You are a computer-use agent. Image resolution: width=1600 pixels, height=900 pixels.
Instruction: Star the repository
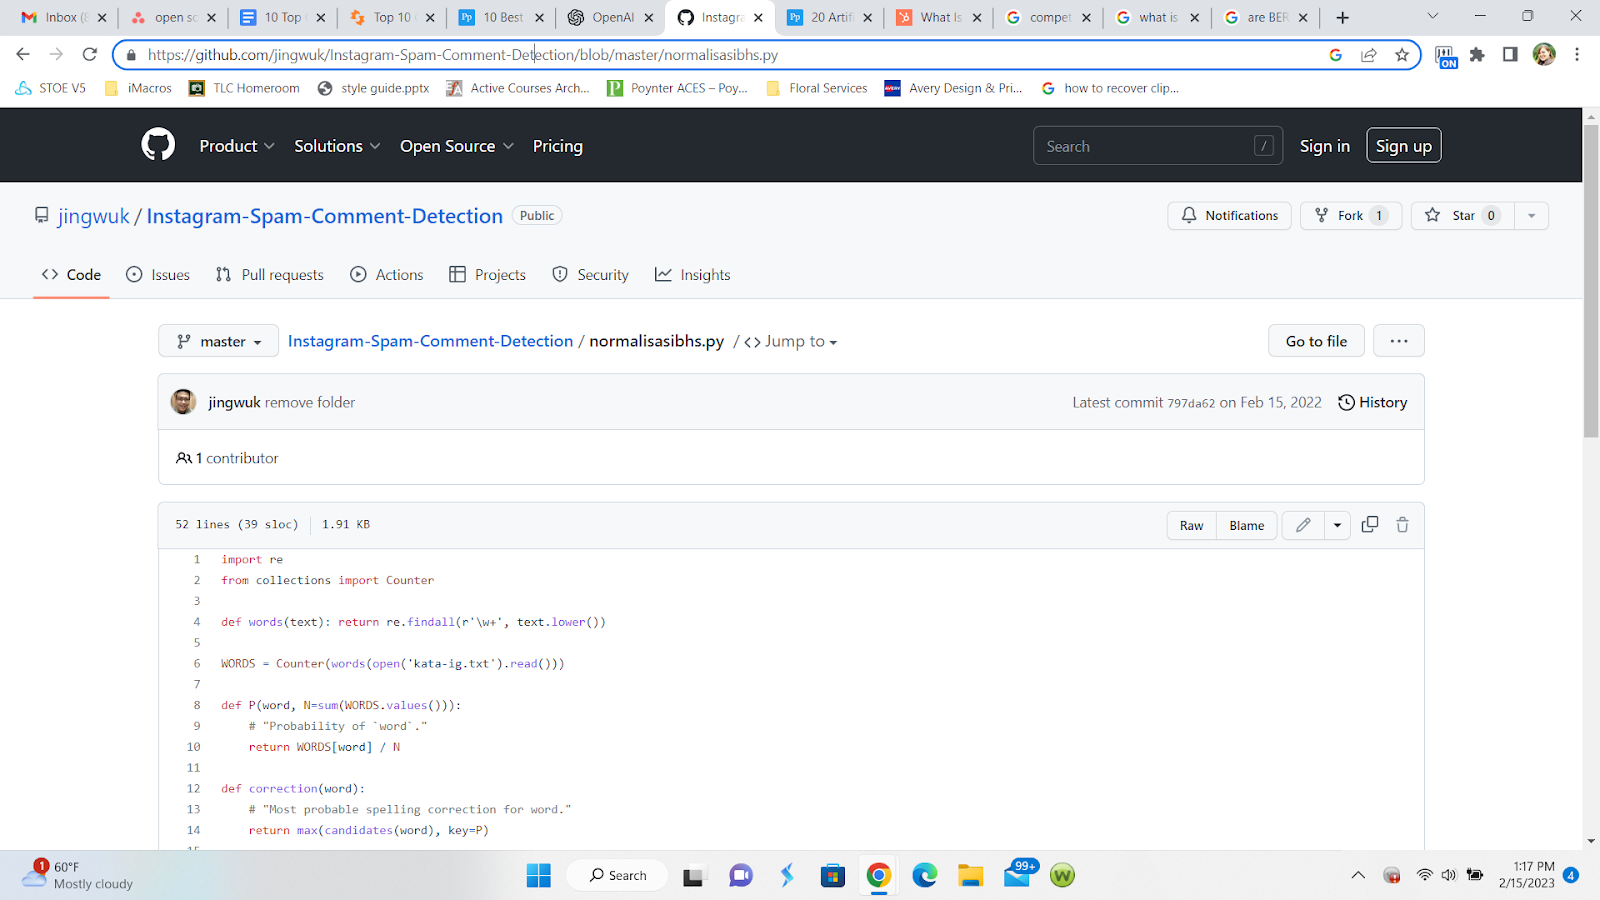click(1461, 215)
